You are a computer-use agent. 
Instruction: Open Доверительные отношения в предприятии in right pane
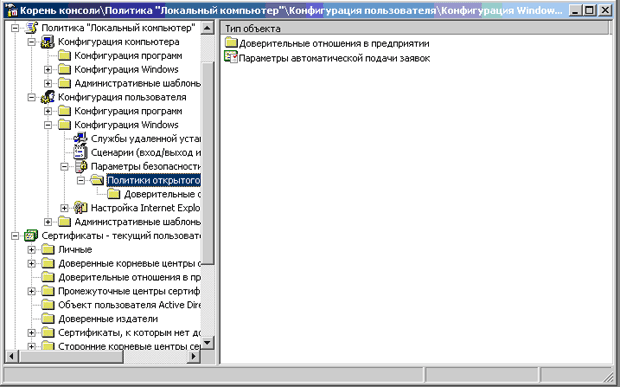click(334, 43)
